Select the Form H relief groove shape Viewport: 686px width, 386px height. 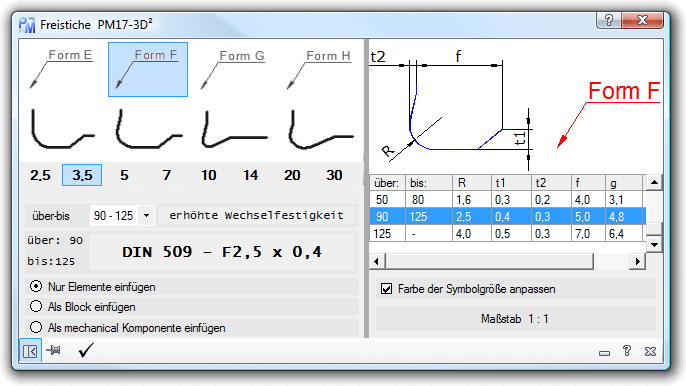tap(319, 70)
